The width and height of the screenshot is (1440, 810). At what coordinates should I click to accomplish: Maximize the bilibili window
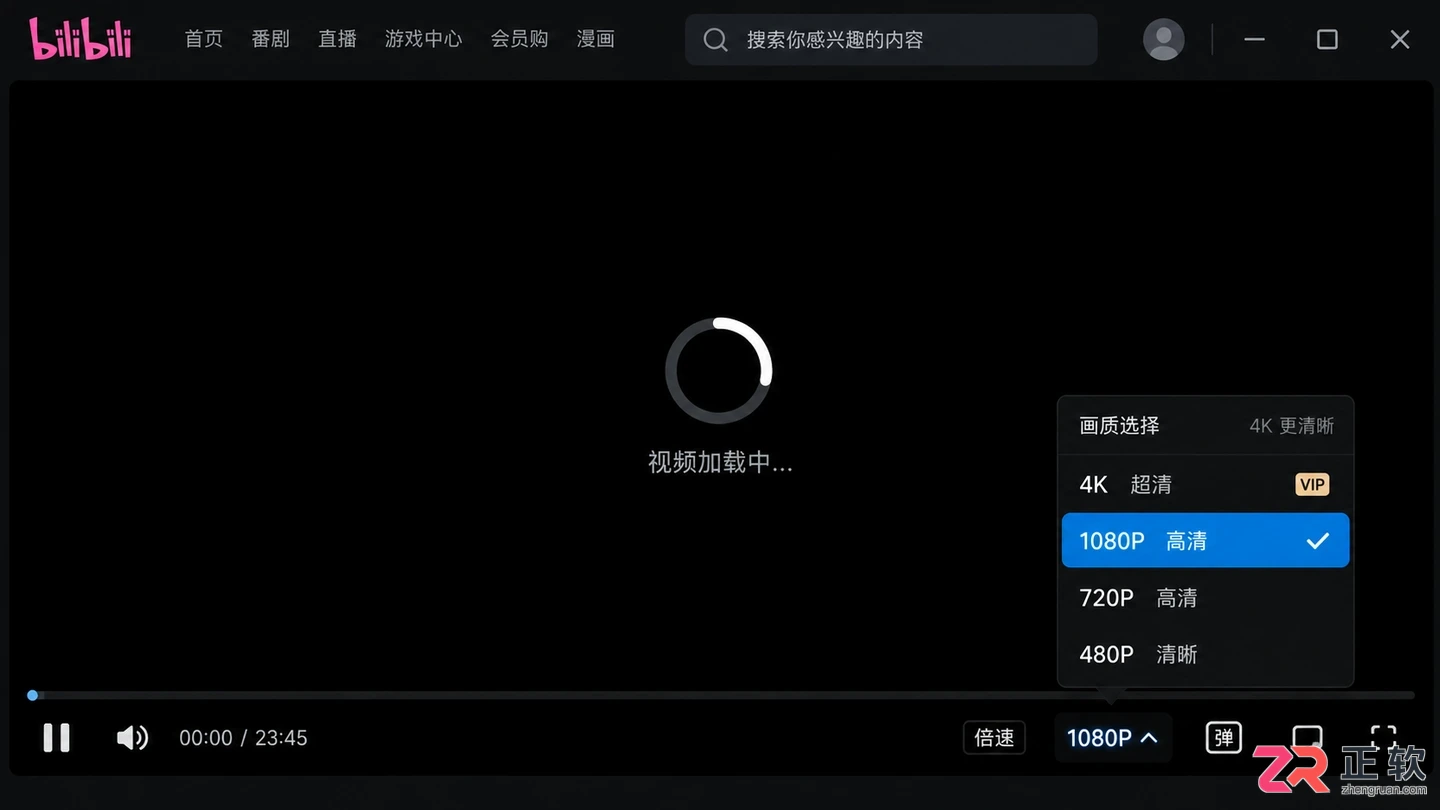tap(1327, 39)
